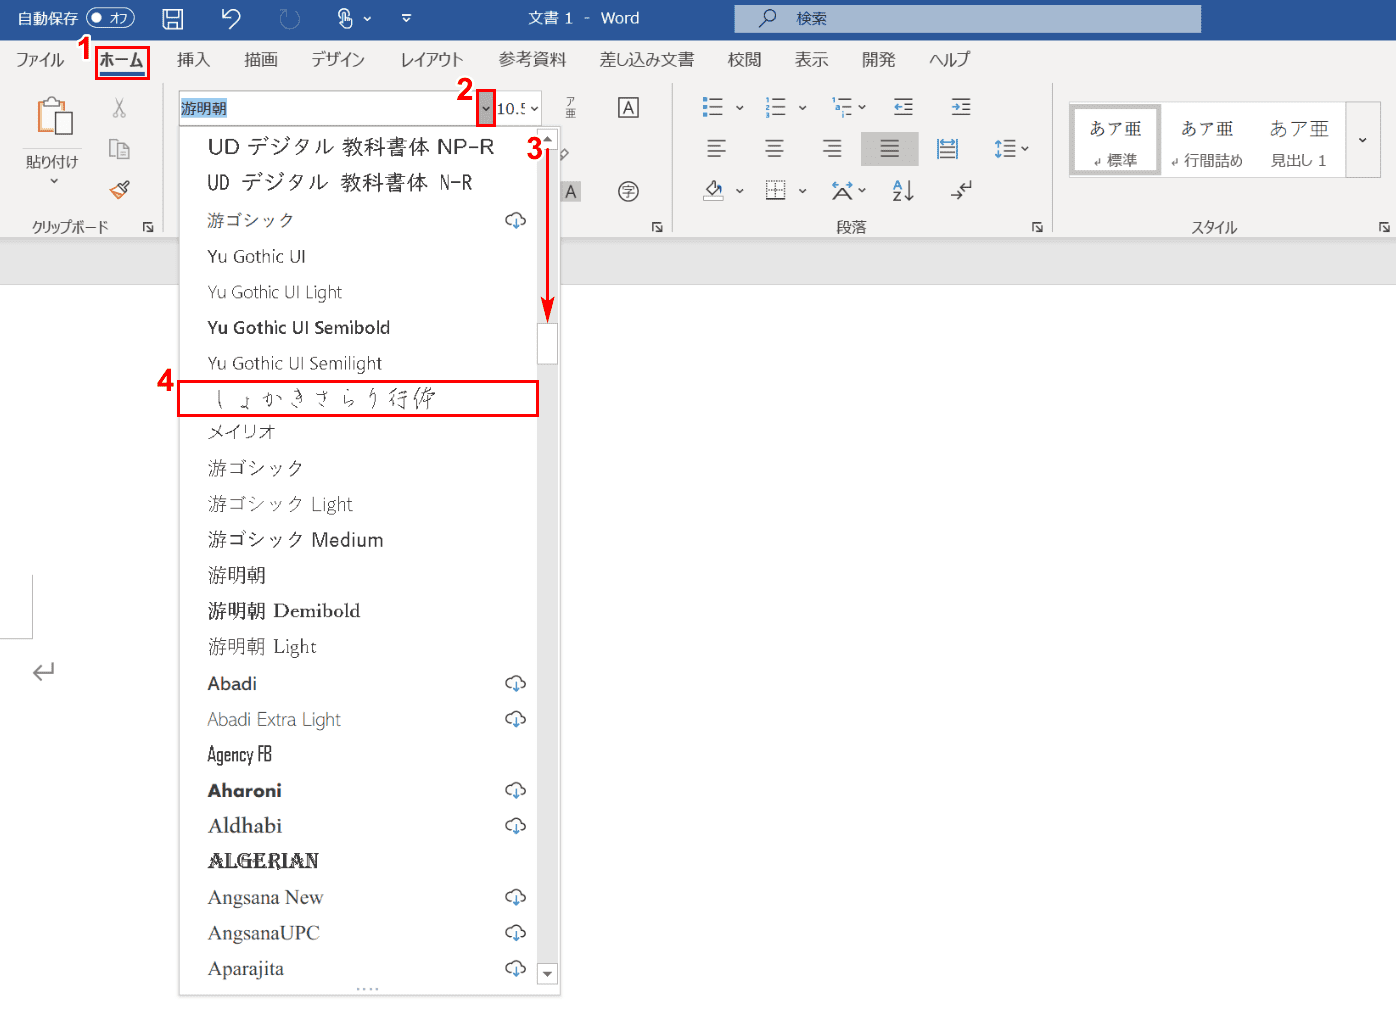The height and width of the screenshot is (1010, 1396).
Task: Switch to the ホーム tab
Action: tap(122, 60)
